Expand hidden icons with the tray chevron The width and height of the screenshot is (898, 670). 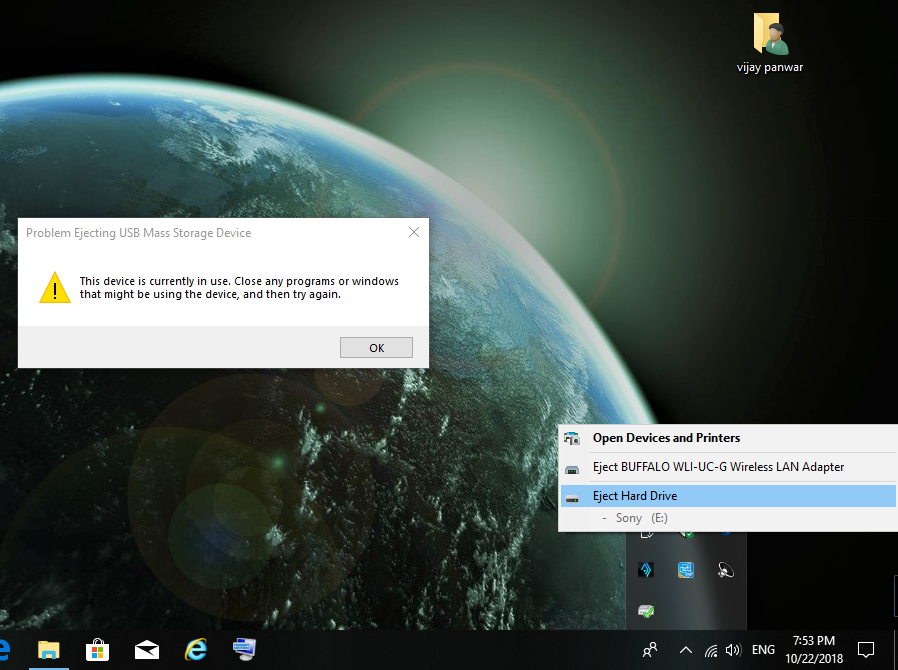pos(686,650)
